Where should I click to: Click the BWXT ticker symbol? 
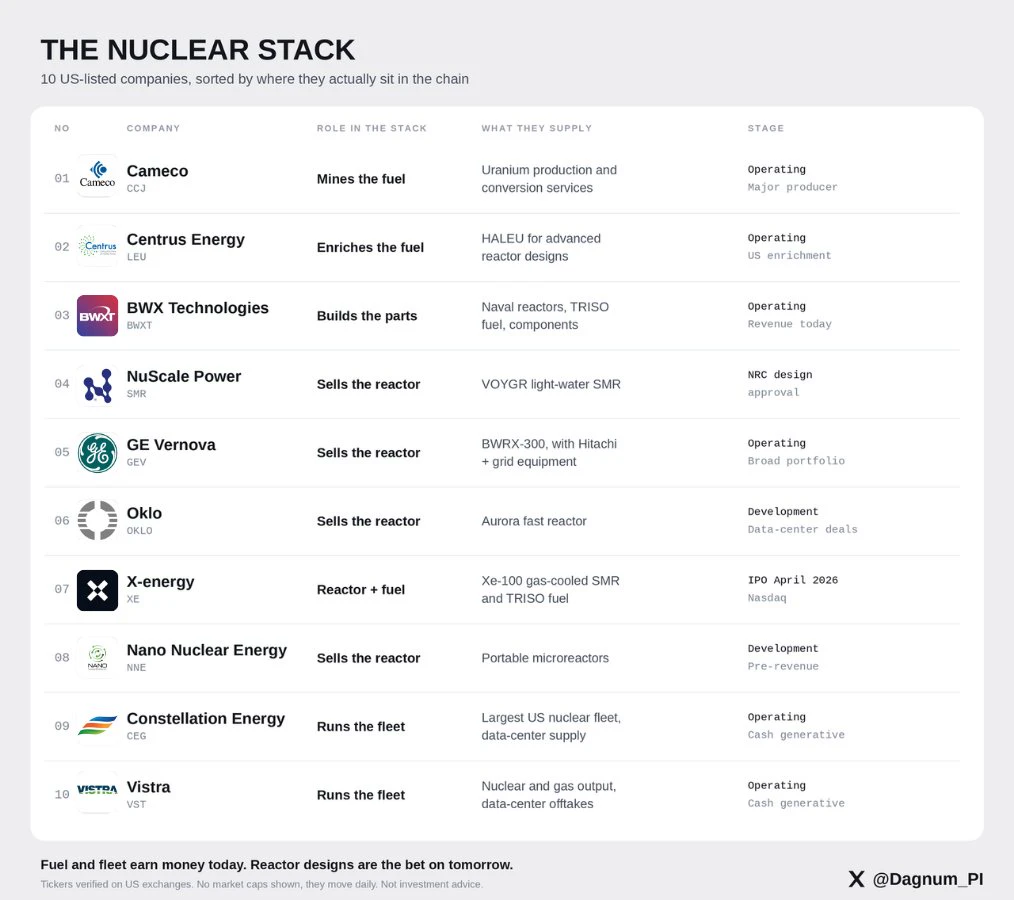click(x=140, y=325)
